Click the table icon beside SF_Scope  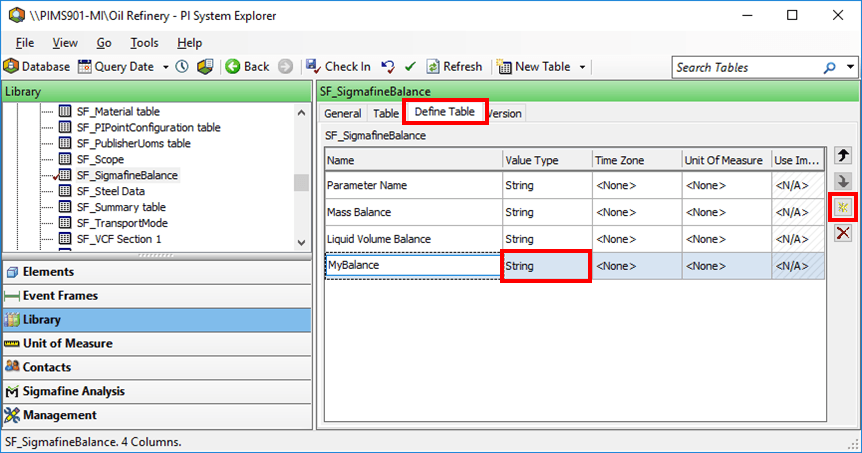pyautogui.click(x=65, y=159)
